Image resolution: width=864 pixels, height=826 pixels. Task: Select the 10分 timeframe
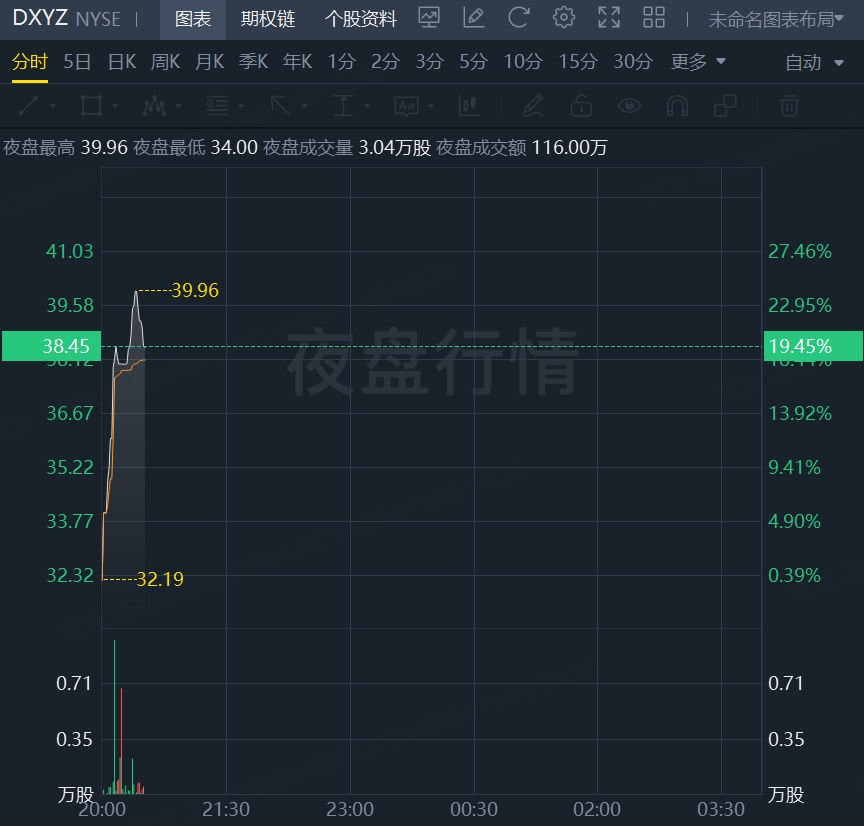pos(523,61)
